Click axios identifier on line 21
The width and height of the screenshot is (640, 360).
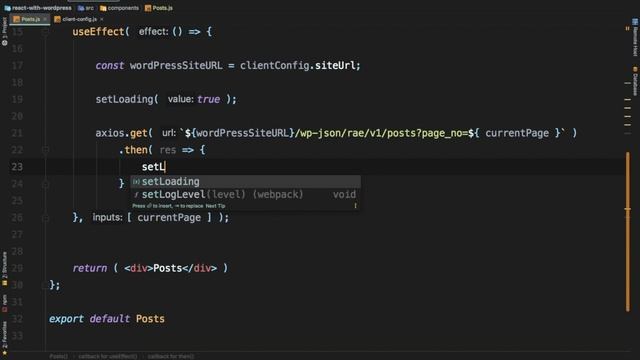(110, 133)
